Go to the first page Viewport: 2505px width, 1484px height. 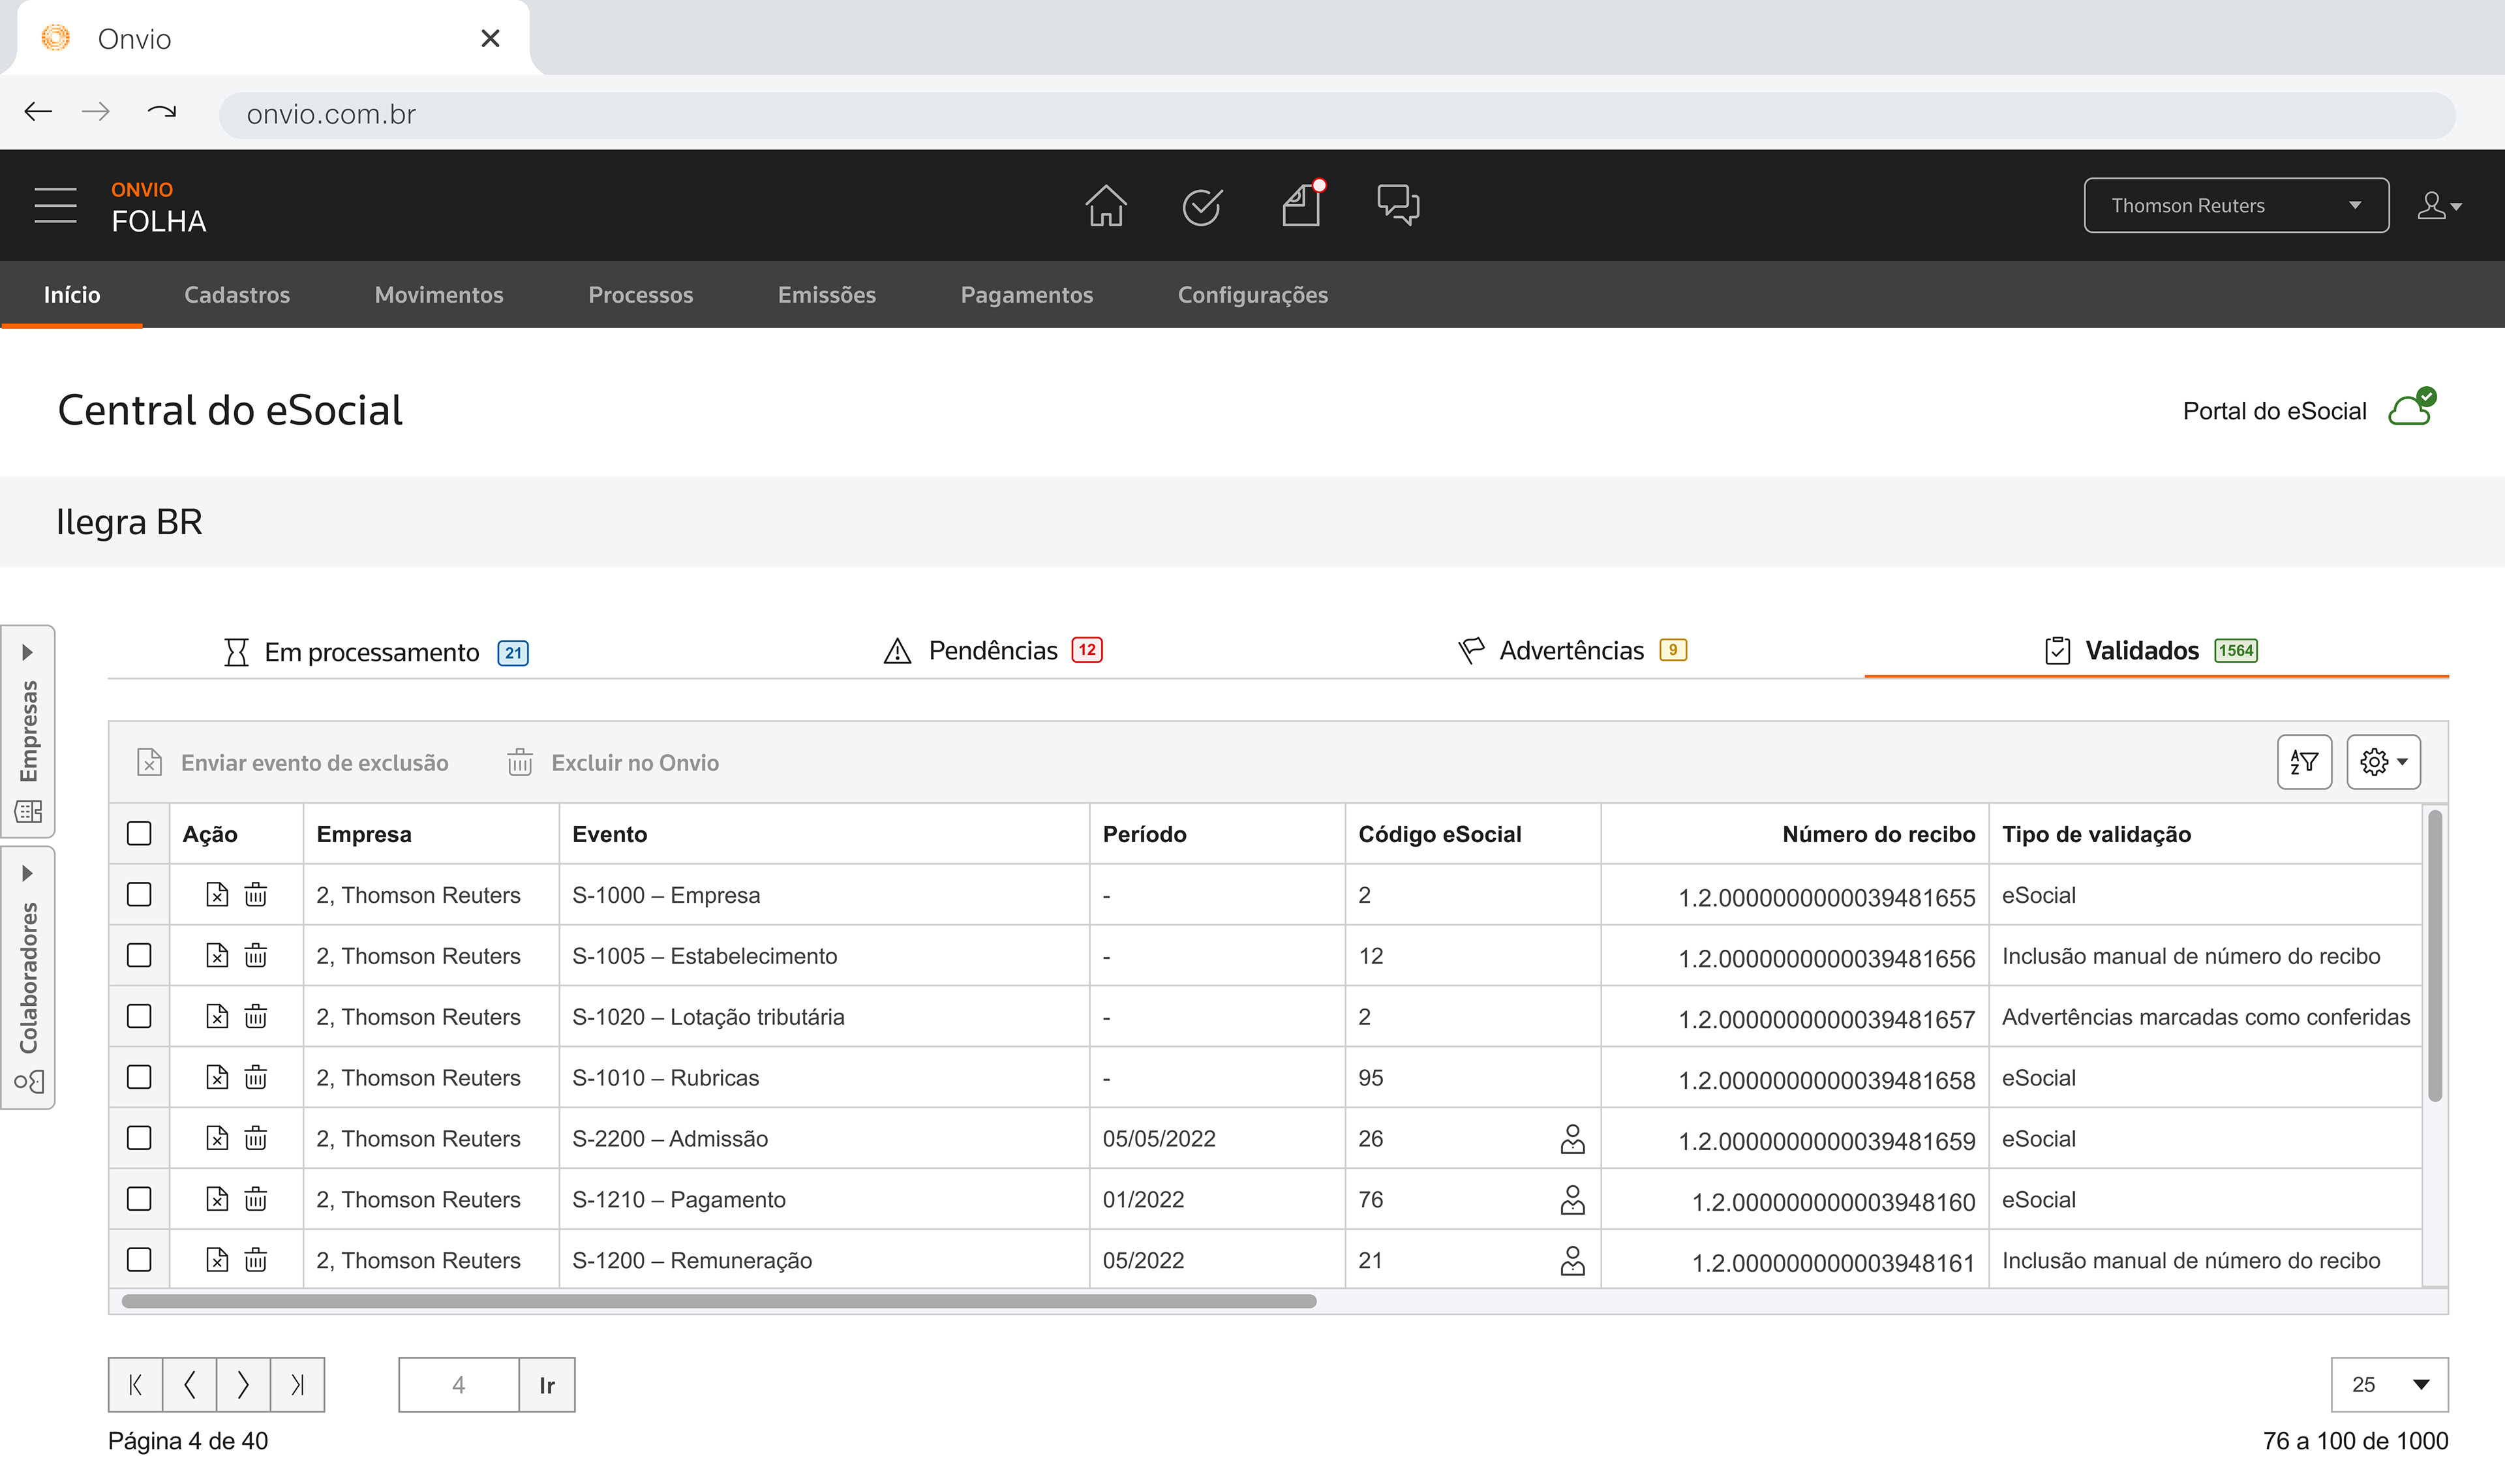click(135, 1385)
